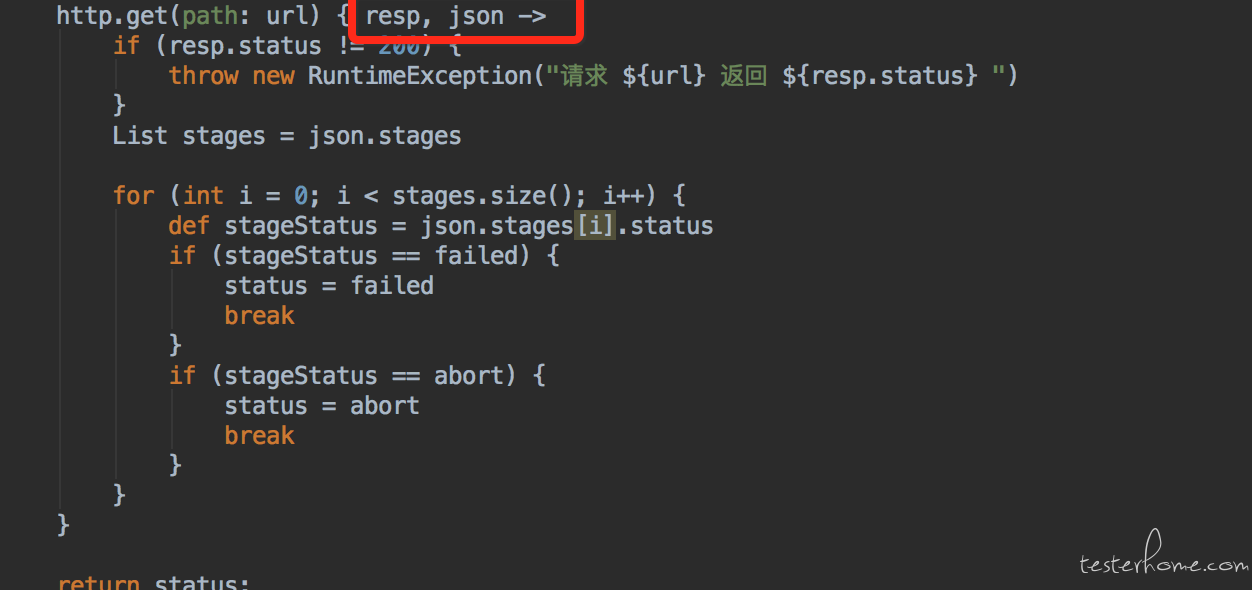Click the 'for' loop keyword
Image resolution: width=1252 pixels, height=590 pixels.
coord(133,195)
